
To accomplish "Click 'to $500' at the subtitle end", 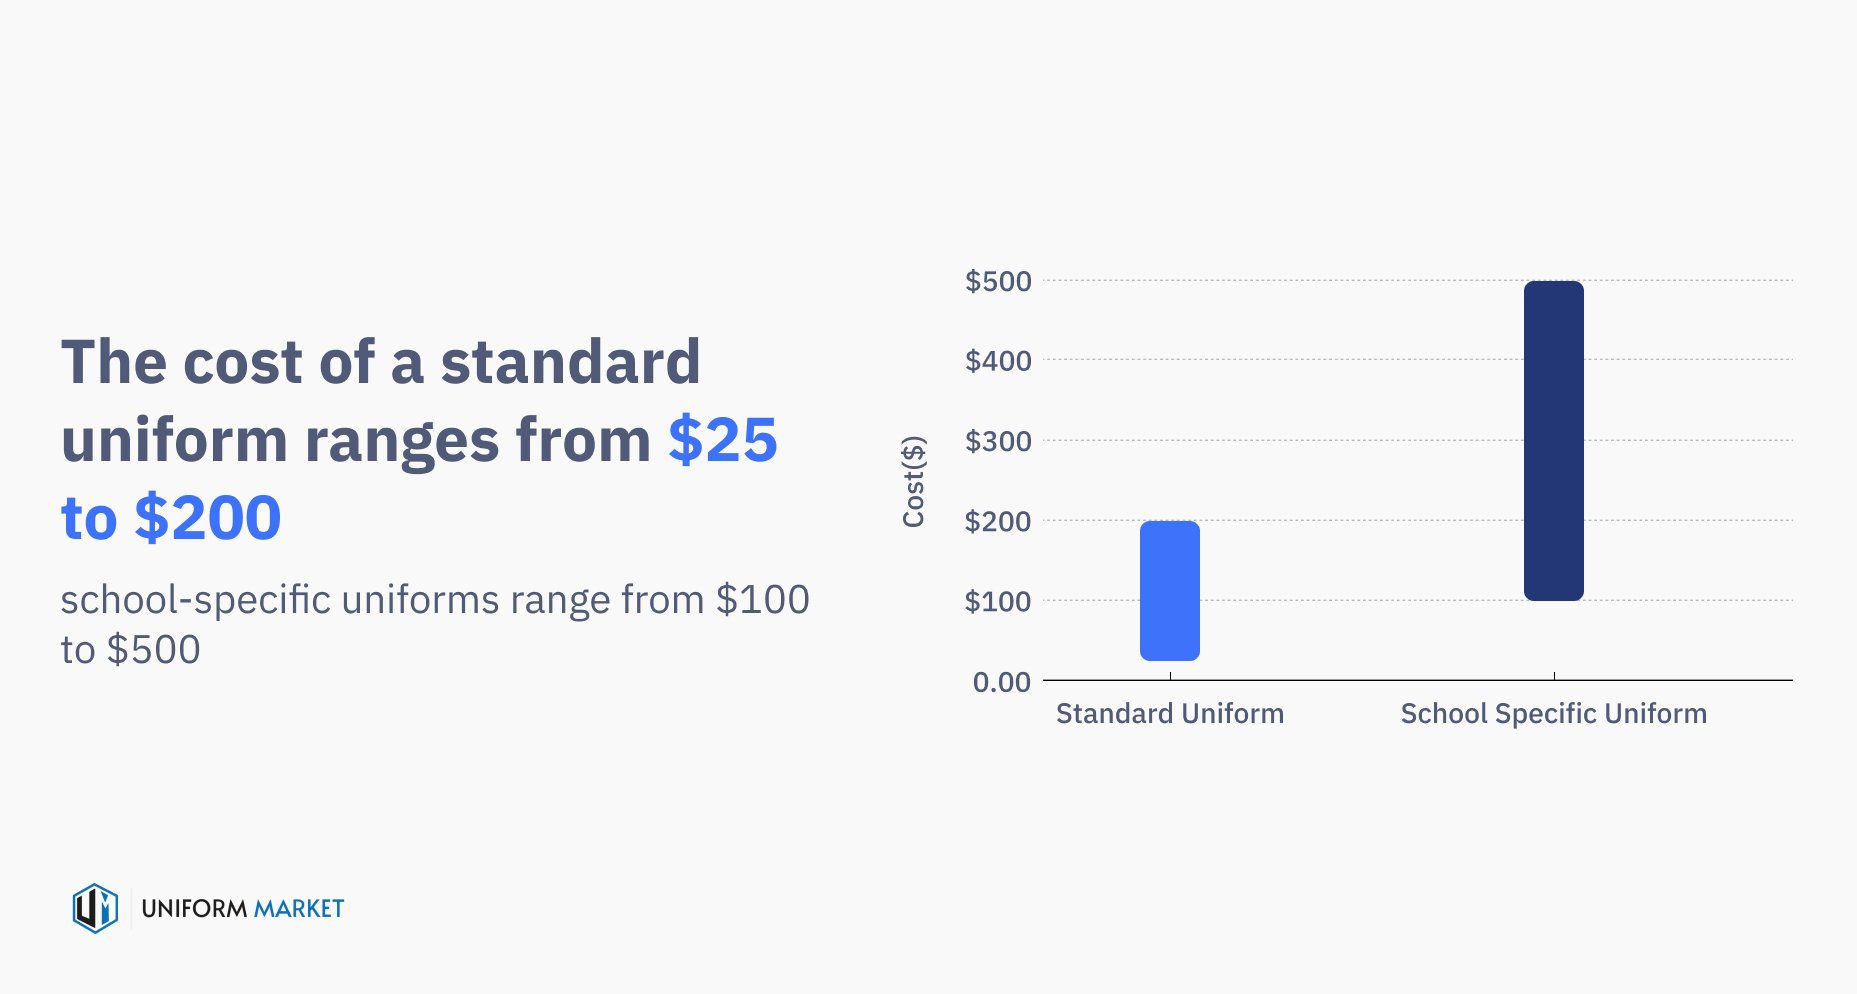I will [130, 650].
